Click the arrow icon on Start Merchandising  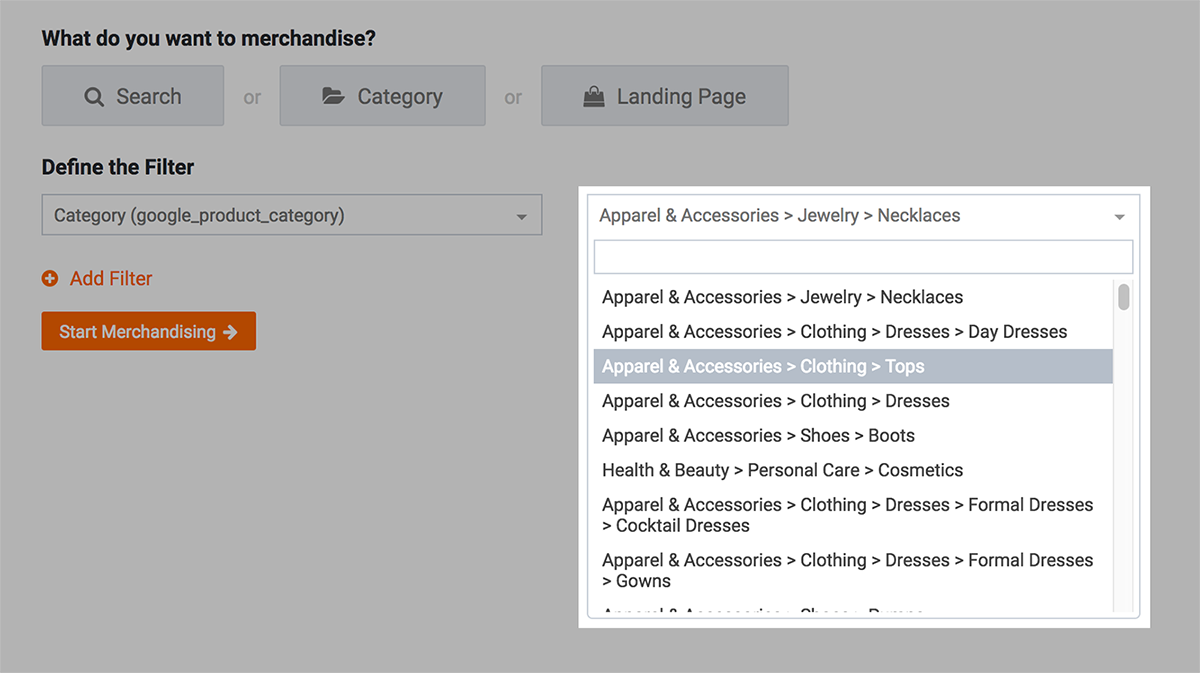coord(231,332)
